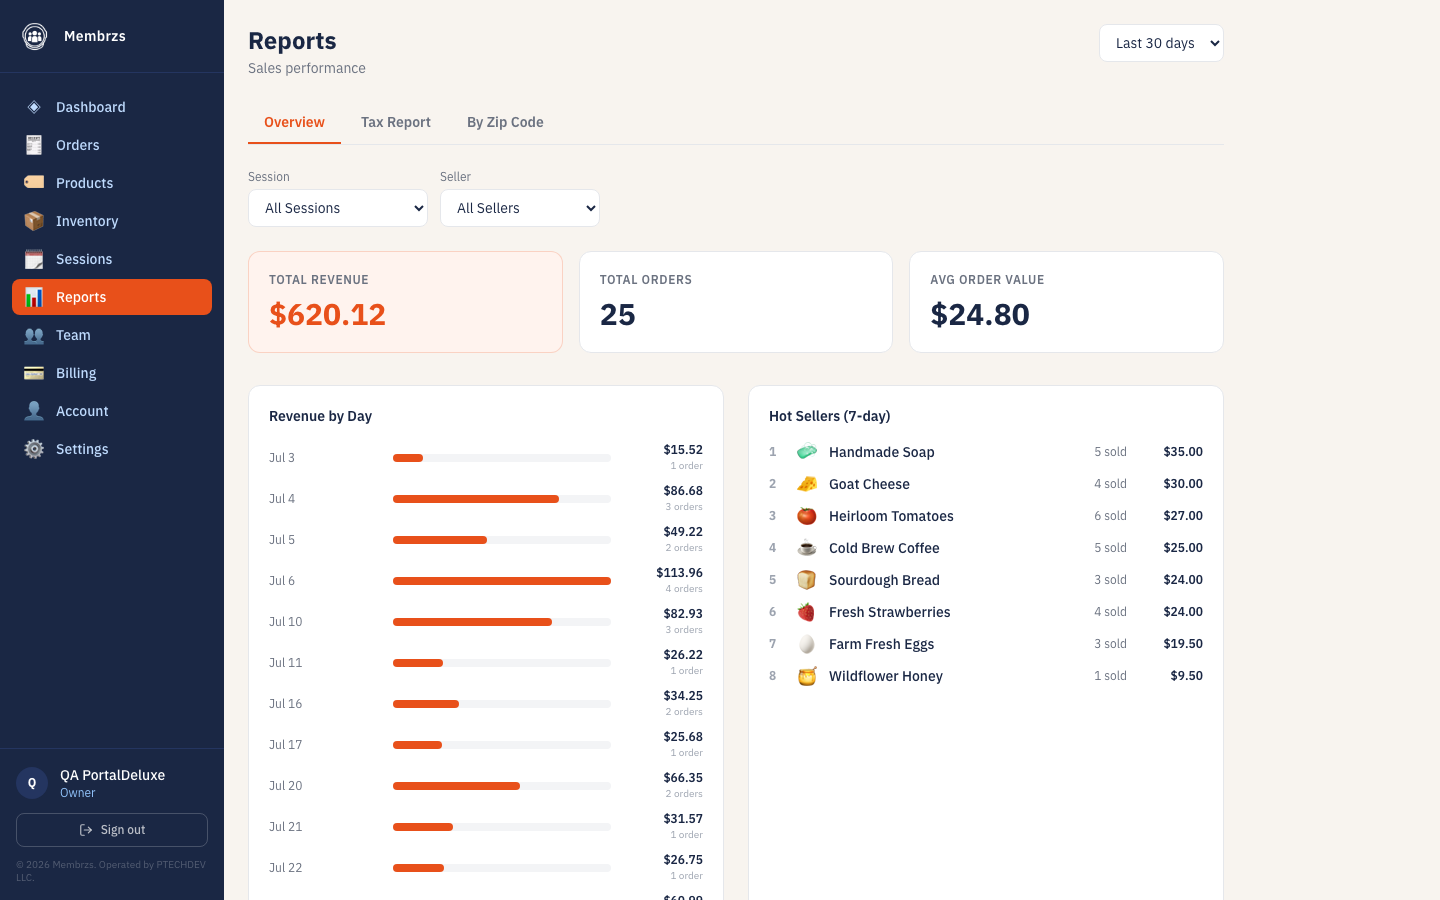1440x900 pixels.
Task: Go to Dashboard in the sidebar
Action: tap(112, 107)
